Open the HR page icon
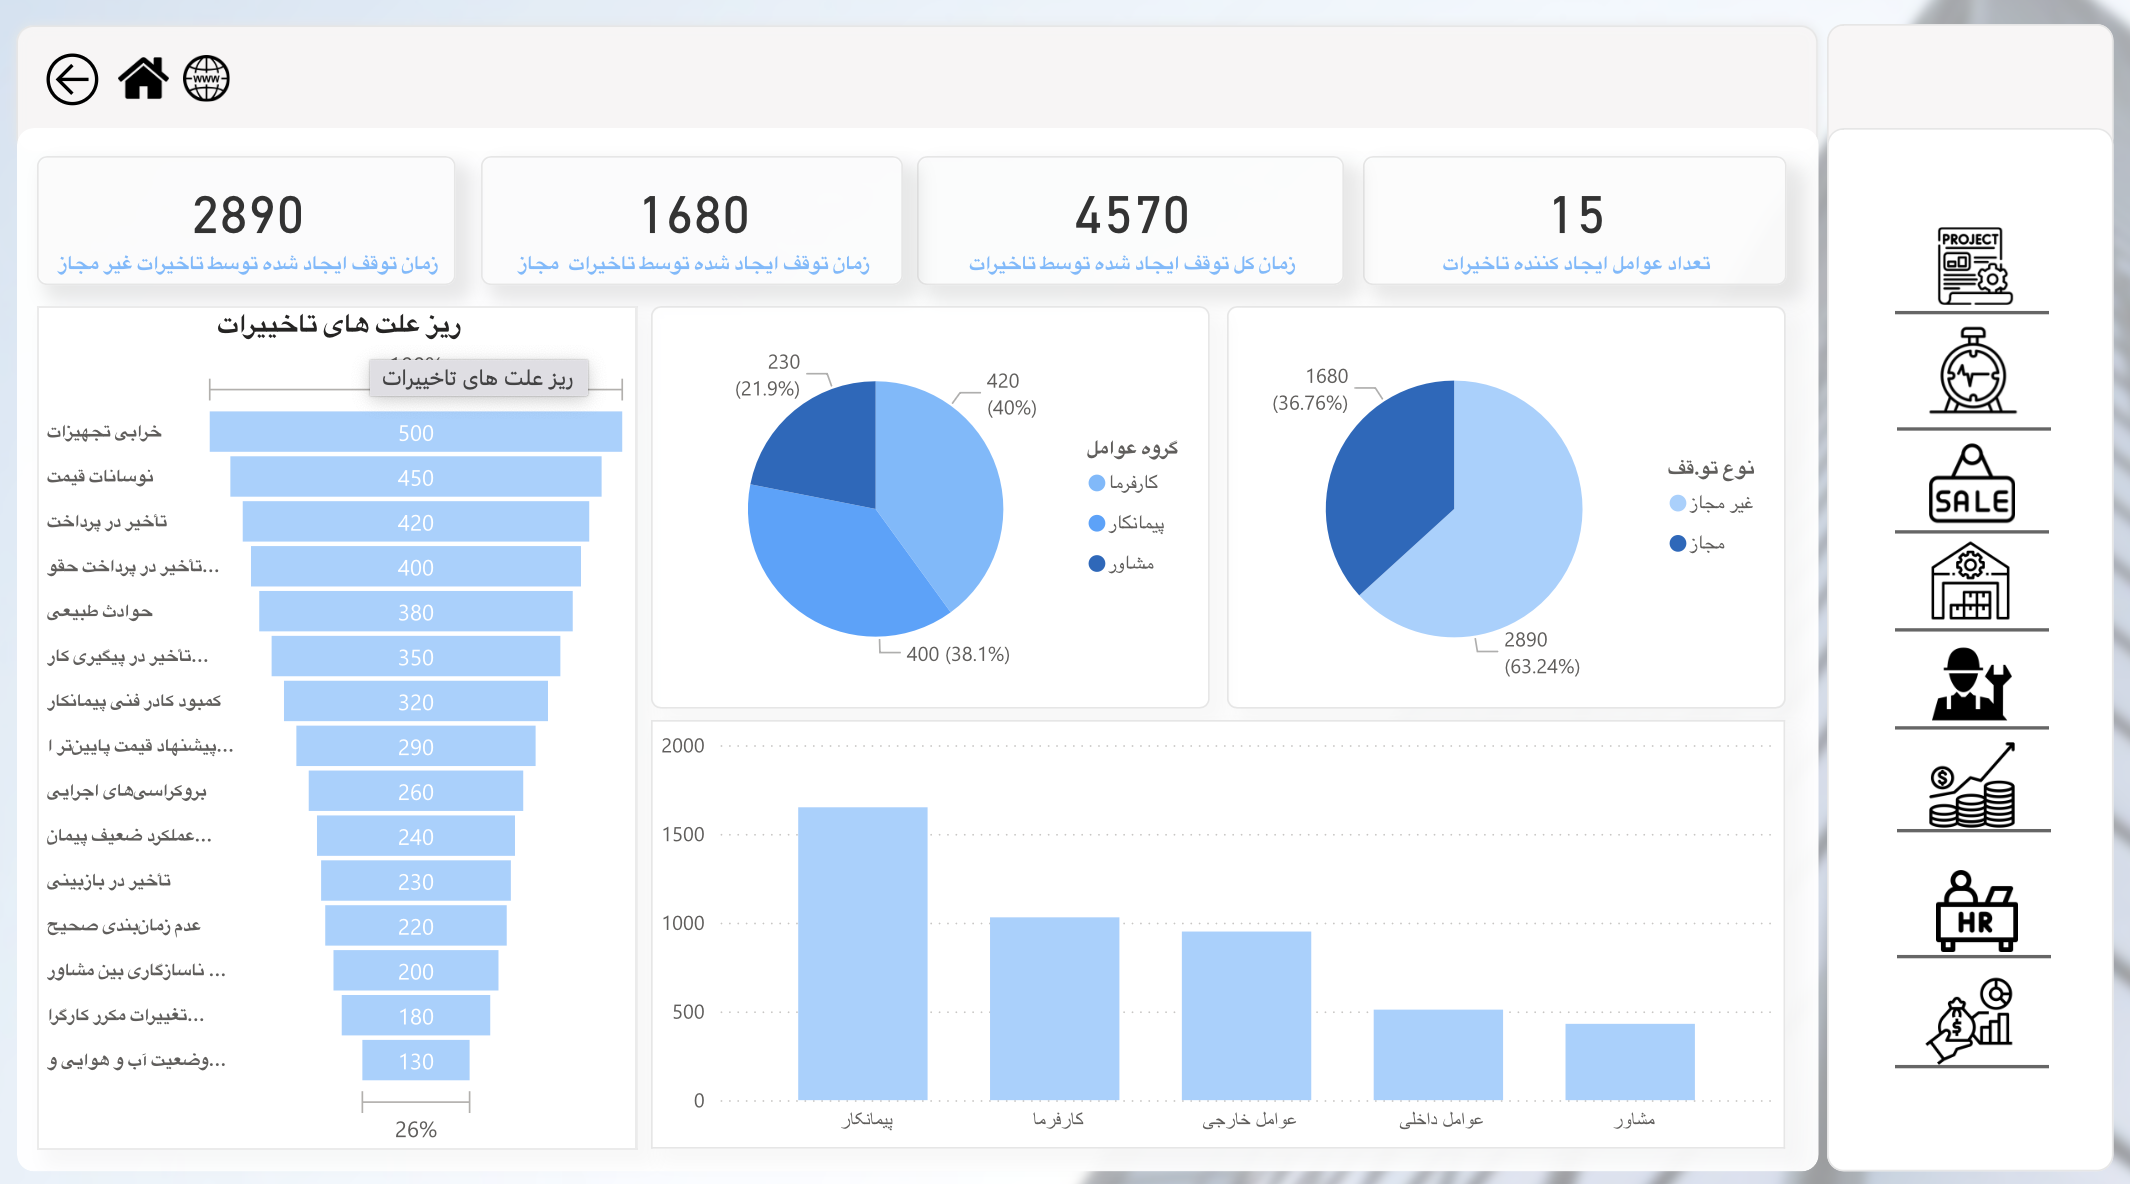The width and height of the screenshot is (2130, 1184). pyautogui.click(x=1975, y=911)
